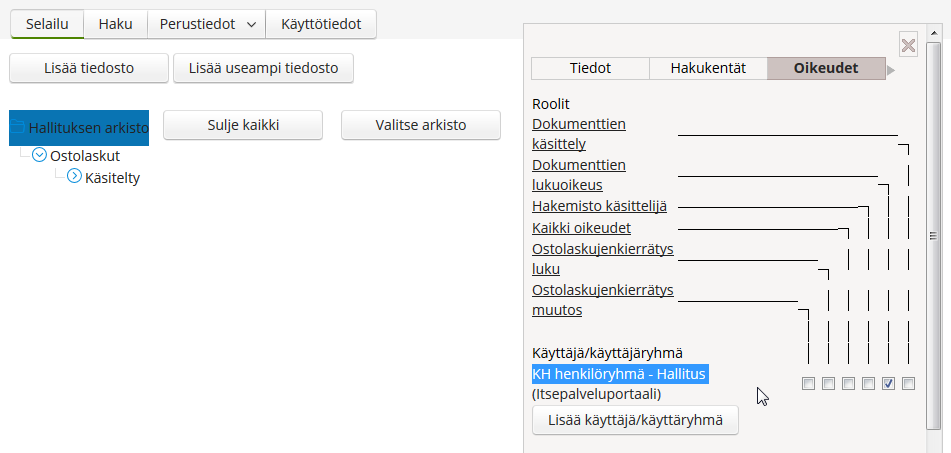951x453 pixels.
Task: Open the Hakukentät tab
Action: pos(708,68)
